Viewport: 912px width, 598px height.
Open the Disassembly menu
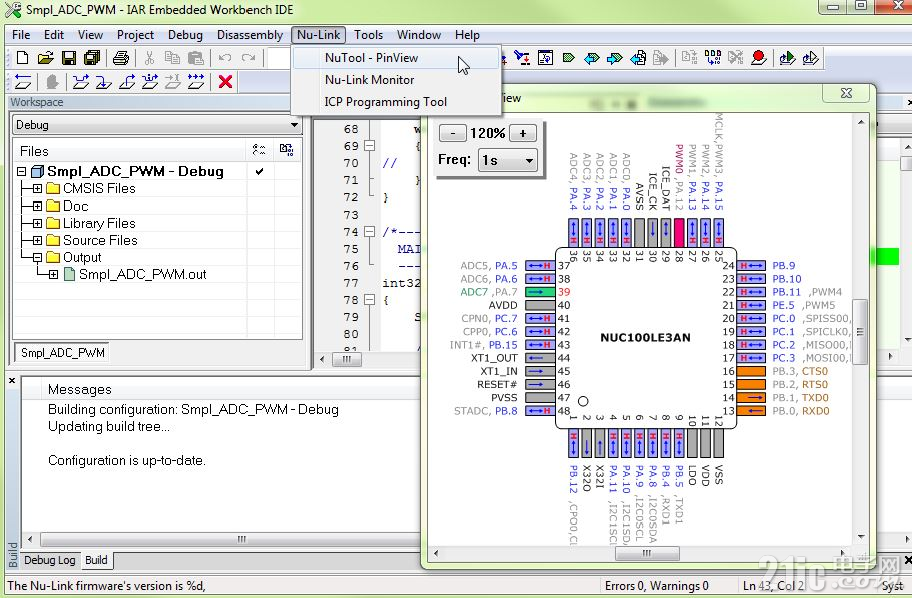(250, 35)
